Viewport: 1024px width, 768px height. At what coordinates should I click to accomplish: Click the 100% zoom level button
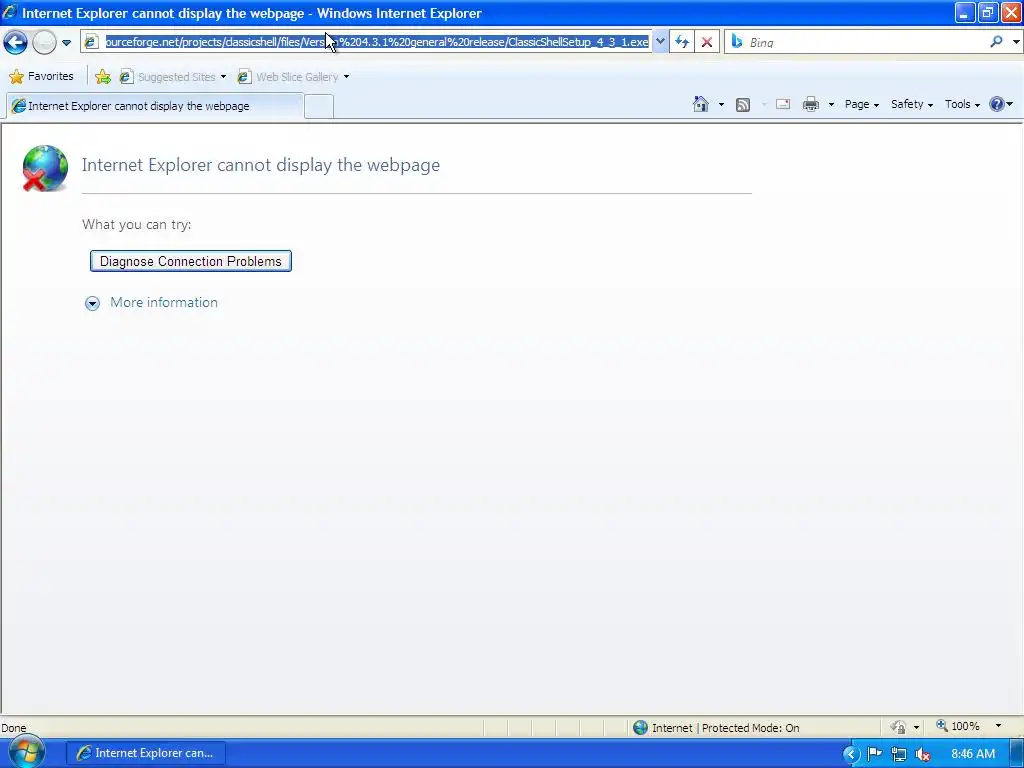tap(958, 726)
